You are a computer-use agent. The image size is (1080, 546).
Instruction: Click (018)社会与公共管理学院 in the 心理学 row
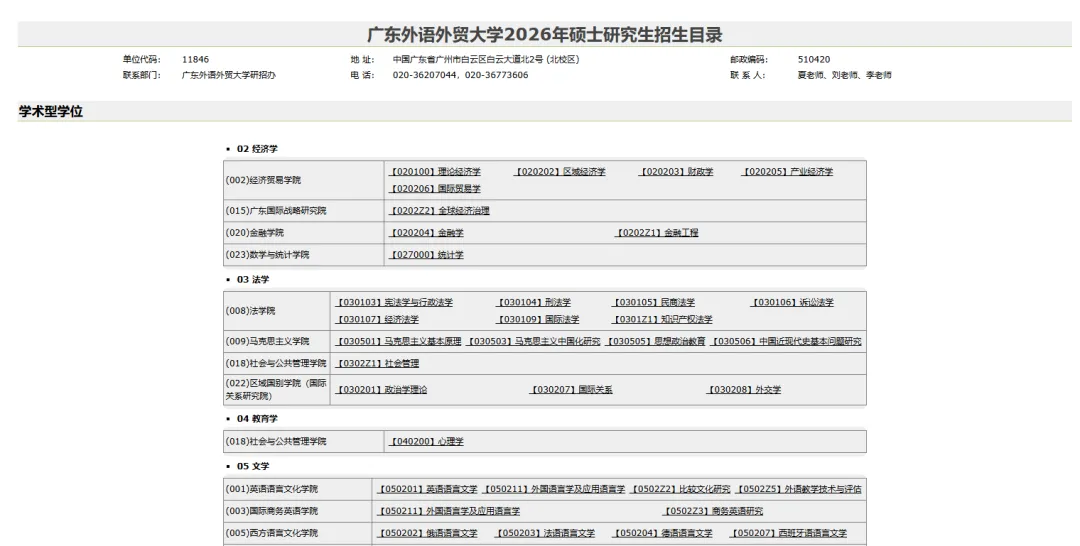[304, 442]
